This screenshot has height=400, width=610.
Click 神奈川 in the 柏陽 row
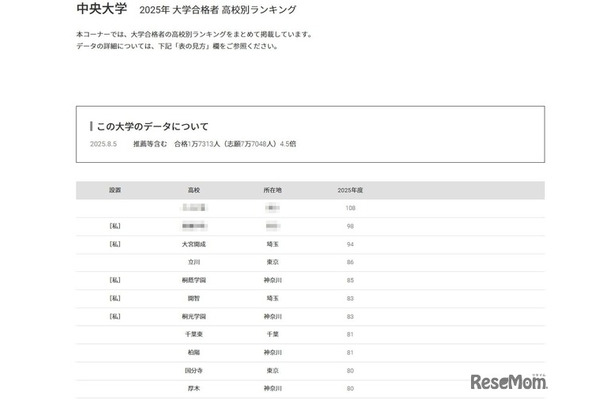coord(272,353)
